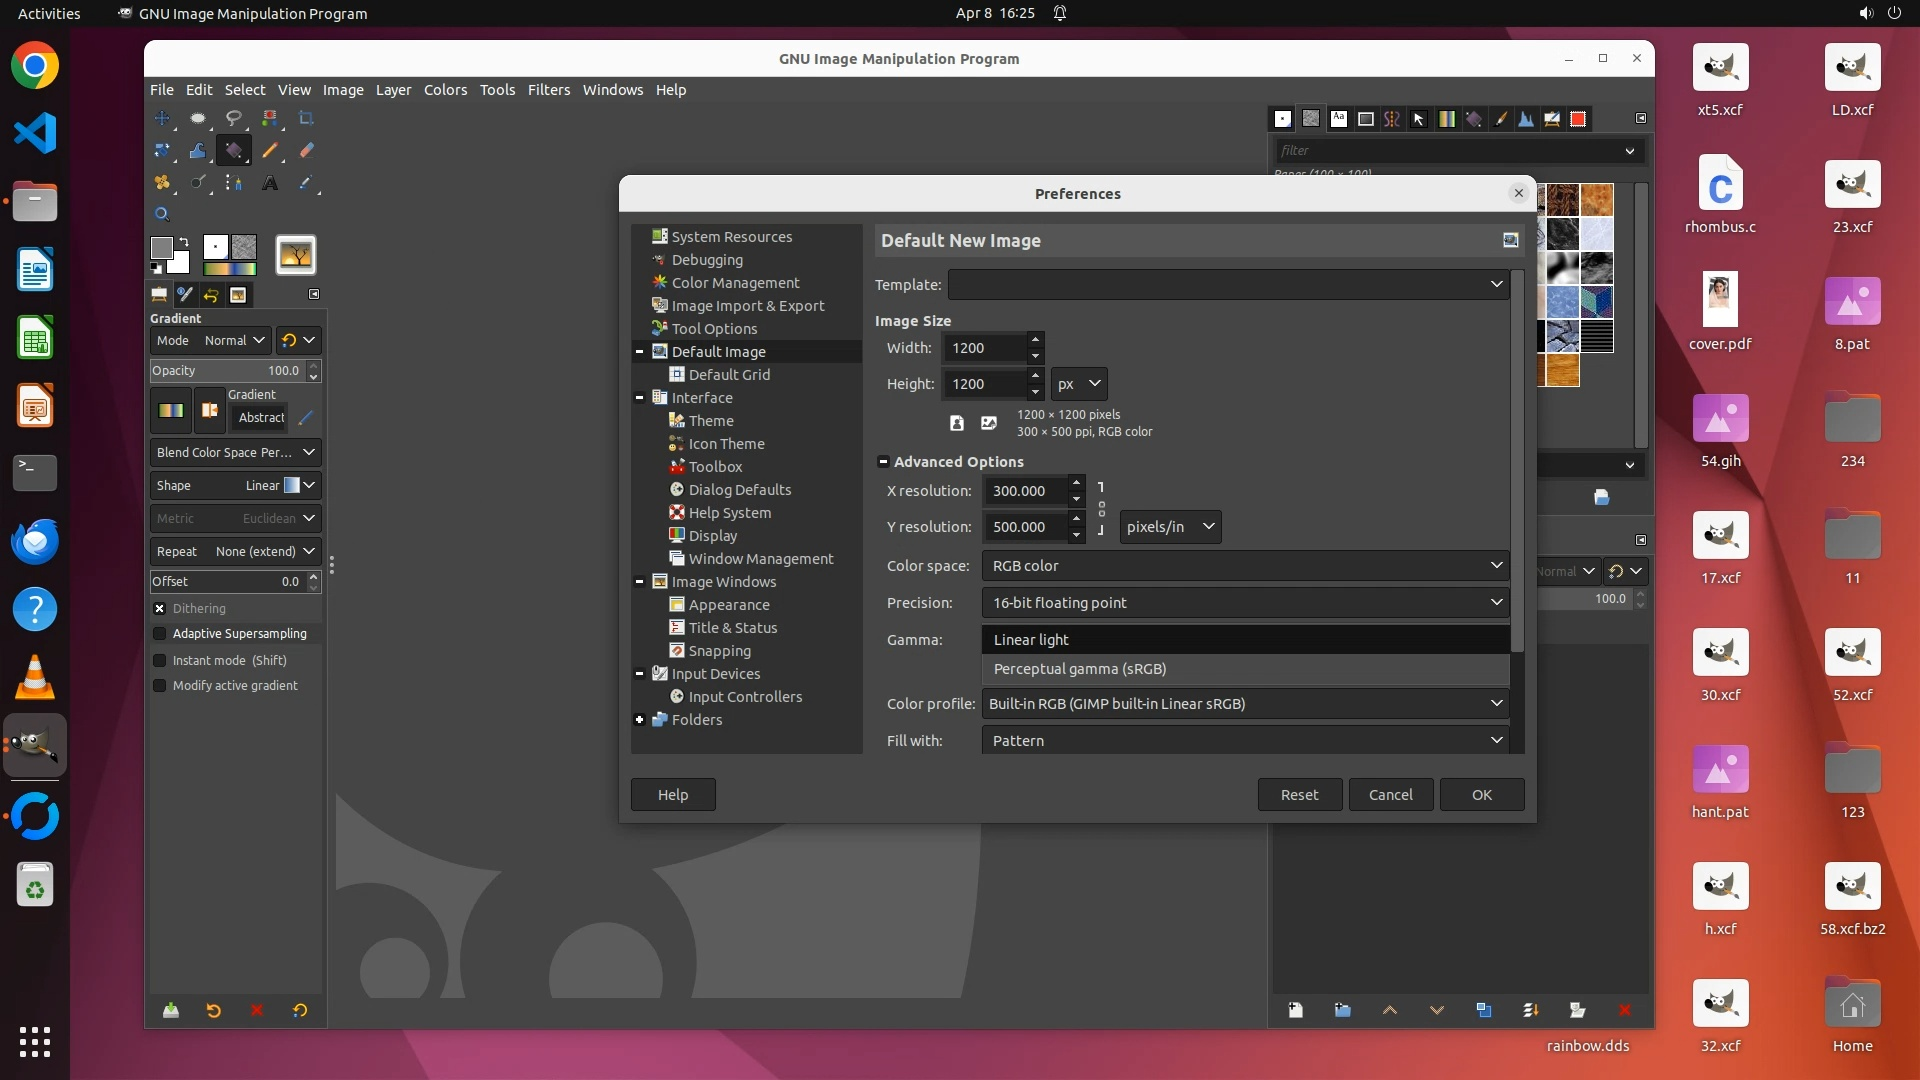The width and height of the screenshot is (1920, 1080).
Task: Open GIMP from the Ubuntu dock
Action: [35, 746]
